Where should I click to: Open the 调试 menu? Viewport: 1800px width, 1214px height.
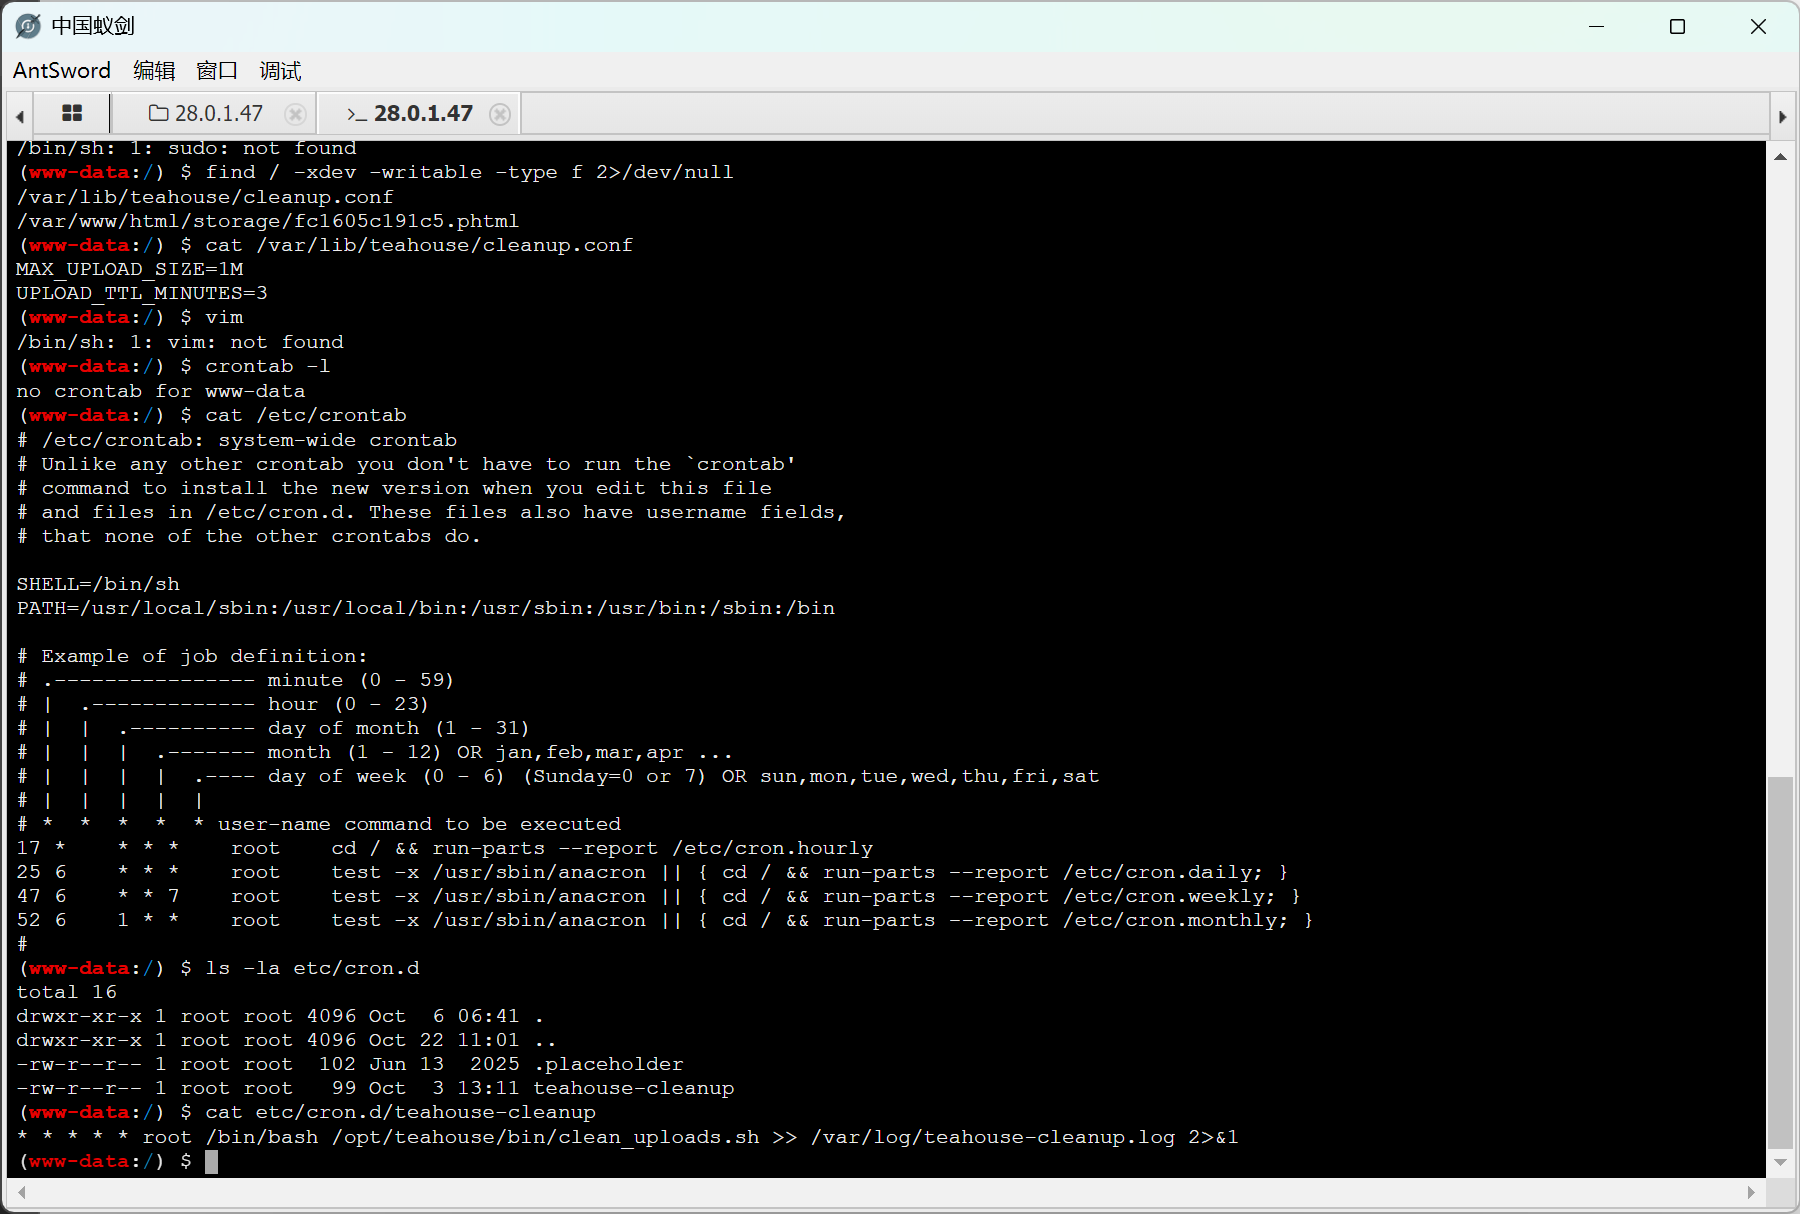point(280,70)
